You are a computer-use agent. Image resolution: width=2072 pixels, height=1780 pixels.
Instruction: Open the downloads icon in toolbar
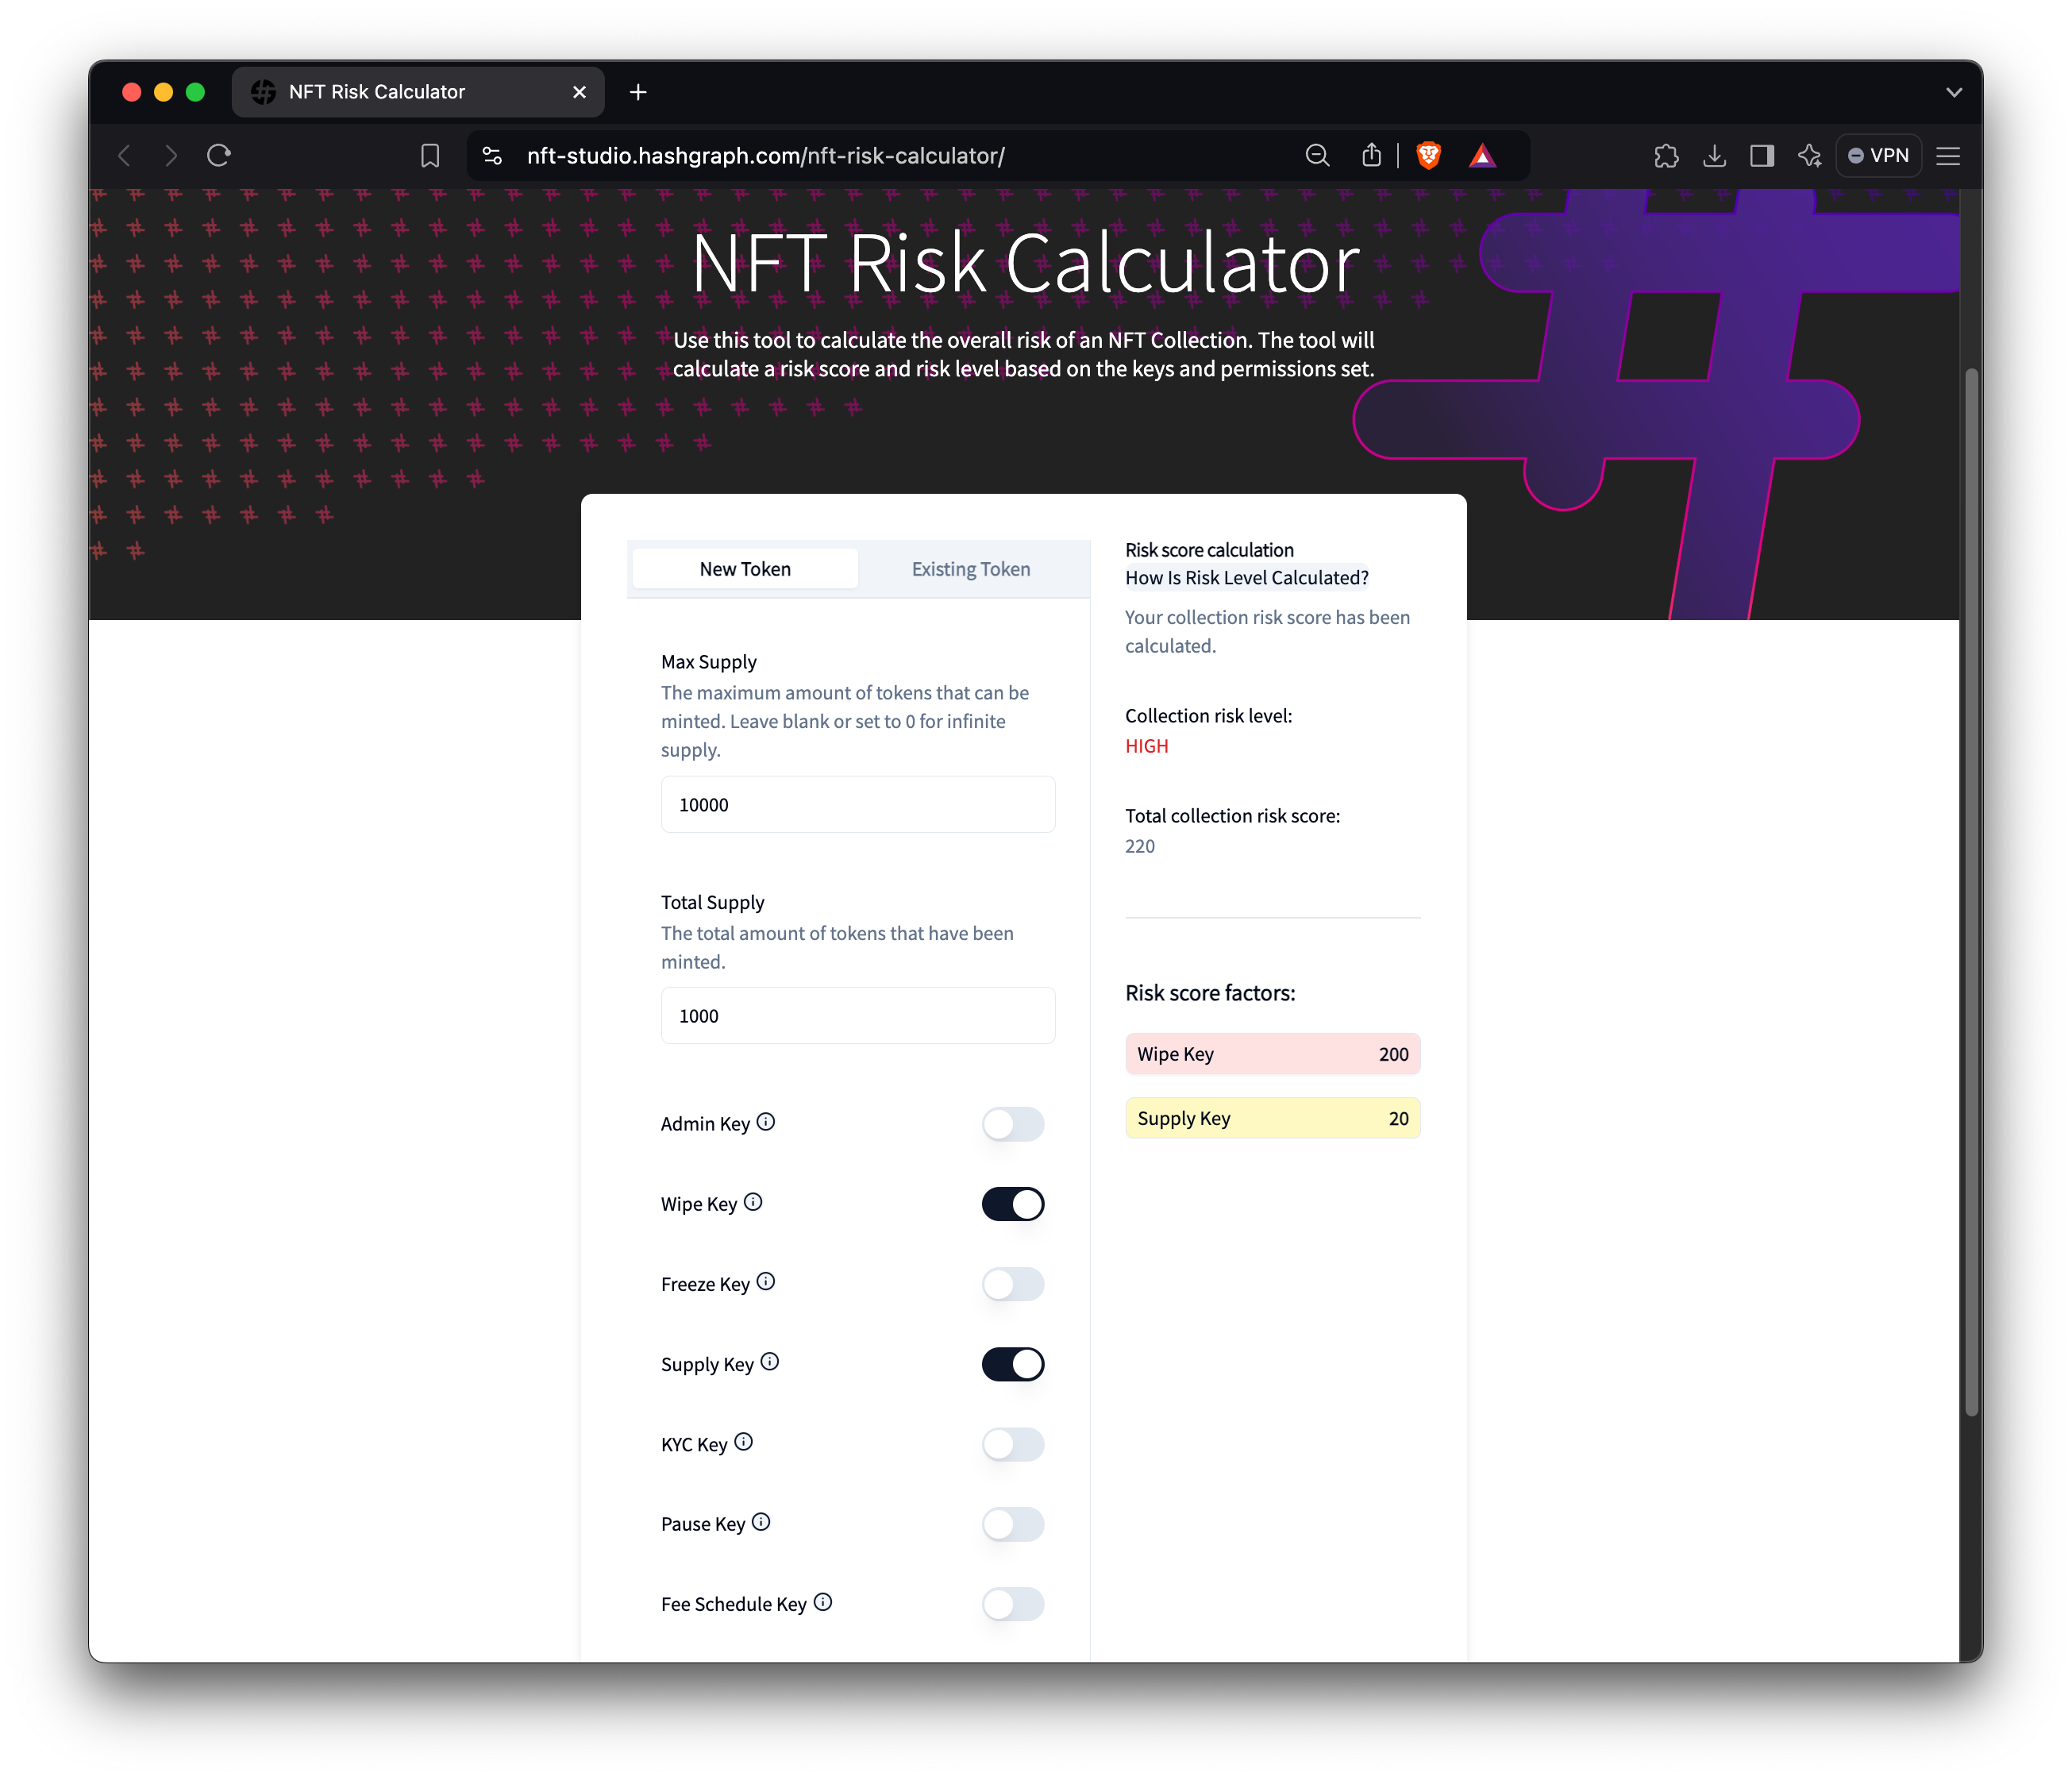click(1714, 155)
